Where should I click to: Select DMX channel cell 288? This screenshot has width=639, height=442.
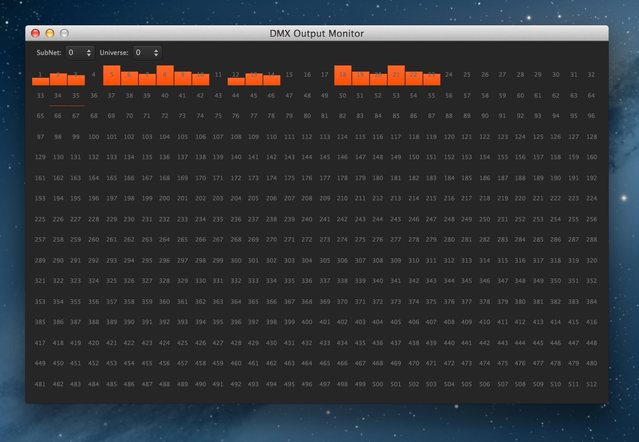coord(591,240)
